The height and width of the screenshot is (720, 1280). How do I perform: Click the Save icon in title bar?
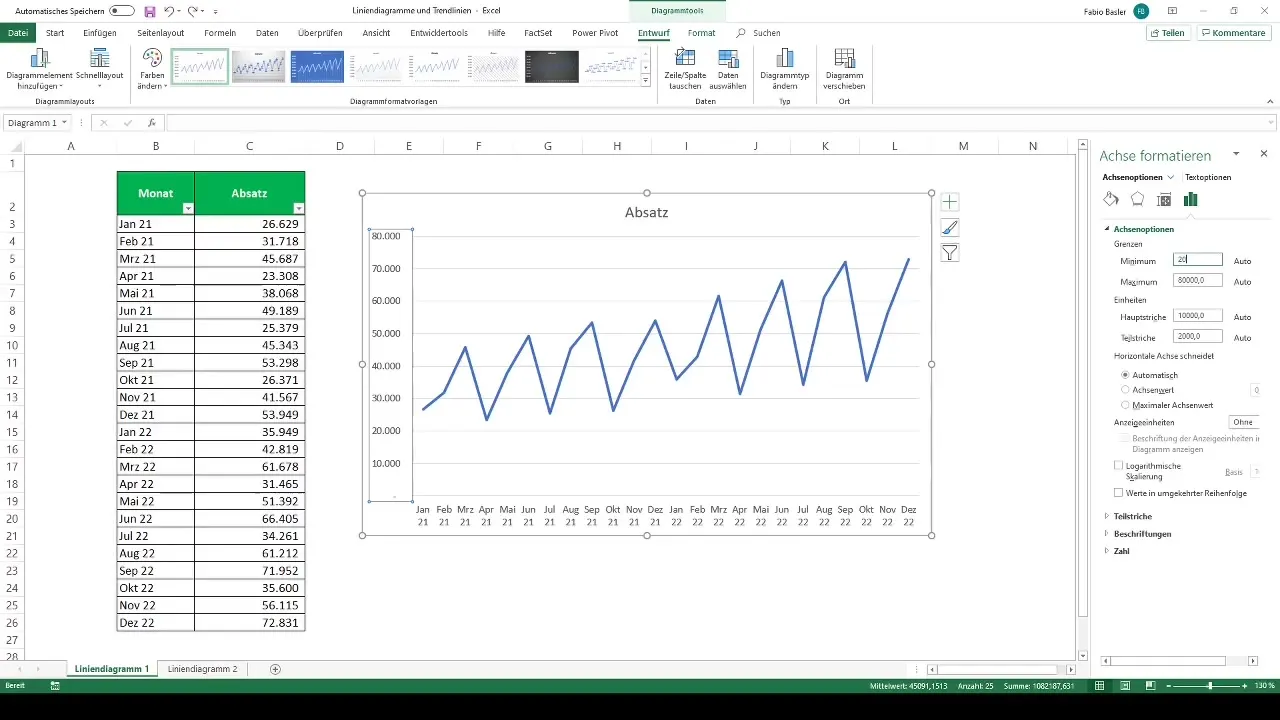tap(149, 11)
